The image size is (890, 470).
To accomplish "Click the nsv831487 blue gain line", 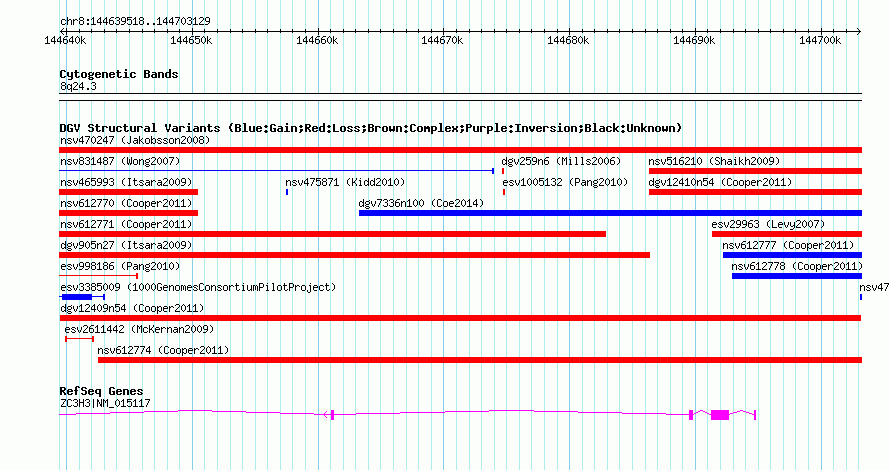I will coord(276,170).
